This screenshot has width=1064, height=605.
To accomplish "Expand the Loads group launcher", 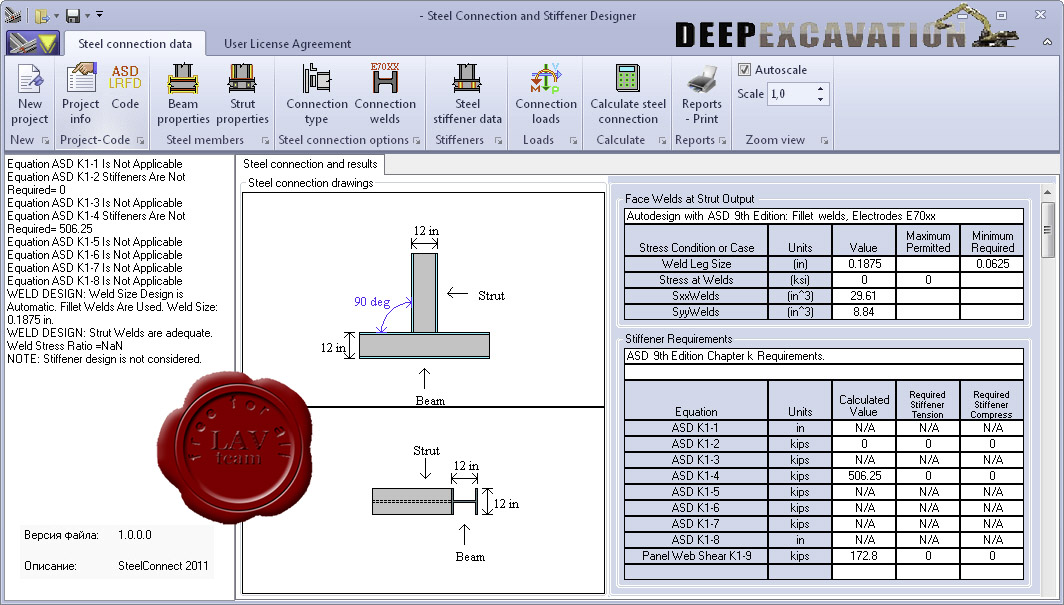I will click(x=573, y=140).
